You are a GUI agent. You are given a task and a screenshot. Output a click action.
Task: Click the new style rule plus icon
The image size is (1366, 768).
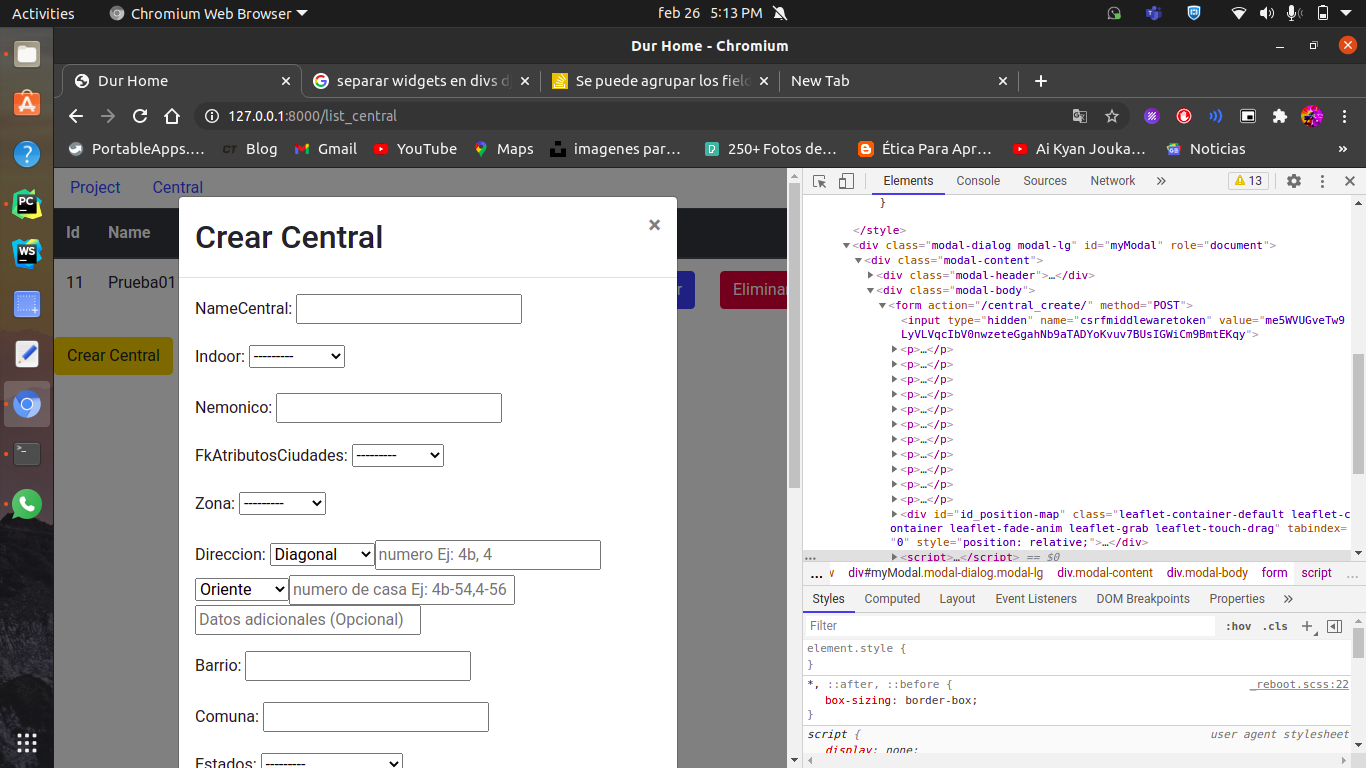[1307, 626]
